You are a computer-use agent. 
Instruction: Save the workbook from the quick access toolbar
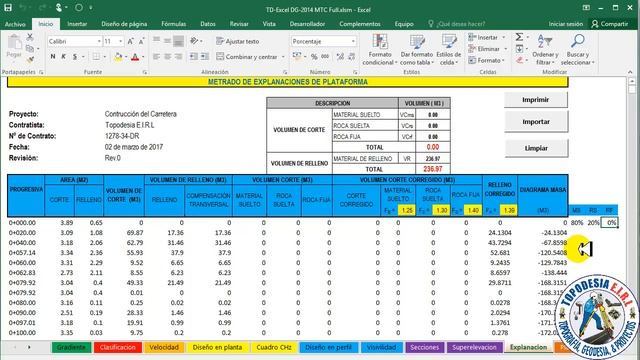8,7
